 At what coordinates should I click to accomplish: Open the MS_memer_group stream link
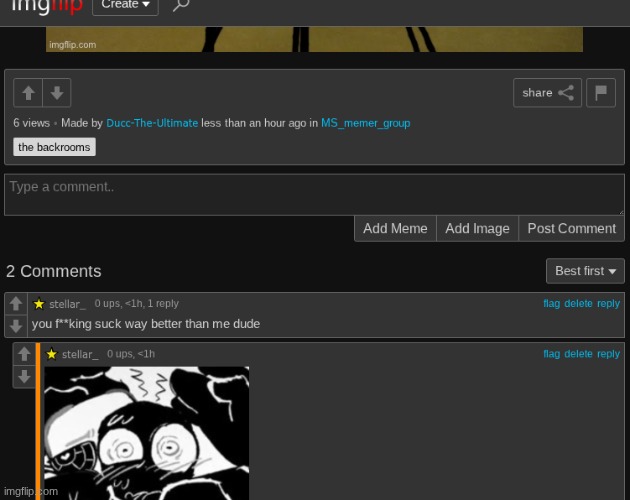[x=366, y=123]
